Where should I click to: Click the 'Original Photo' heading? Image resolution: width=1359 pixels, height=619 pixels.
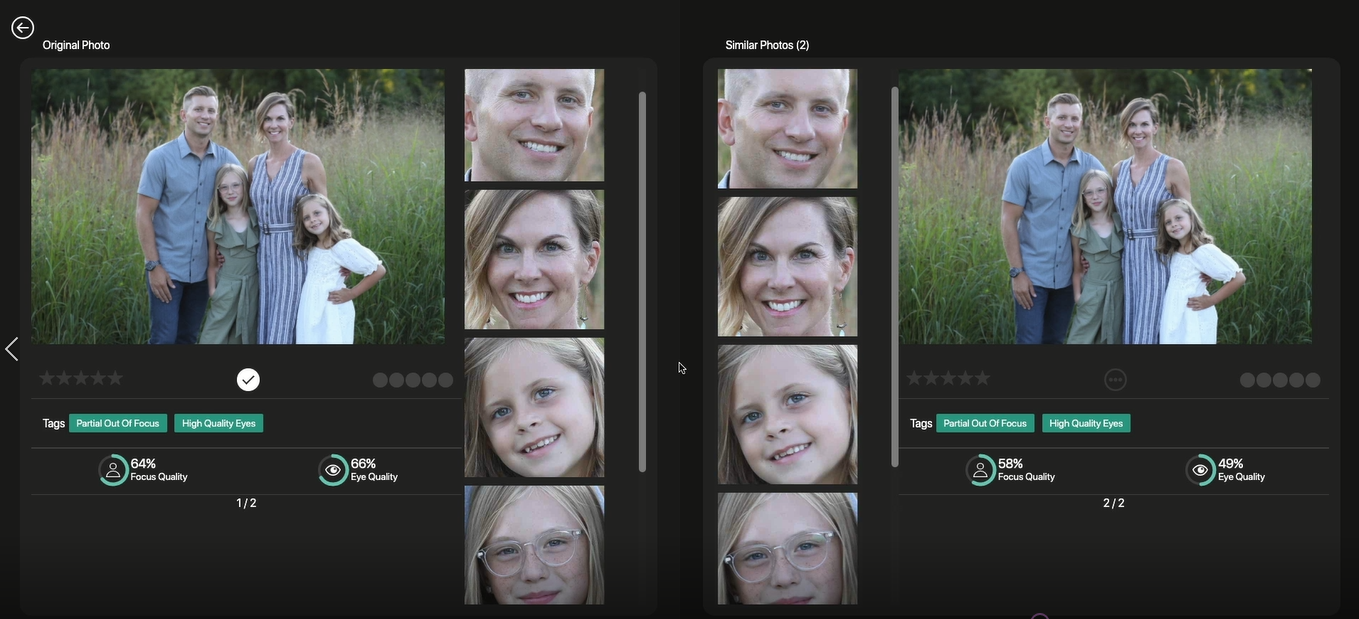tap(76, 45)
